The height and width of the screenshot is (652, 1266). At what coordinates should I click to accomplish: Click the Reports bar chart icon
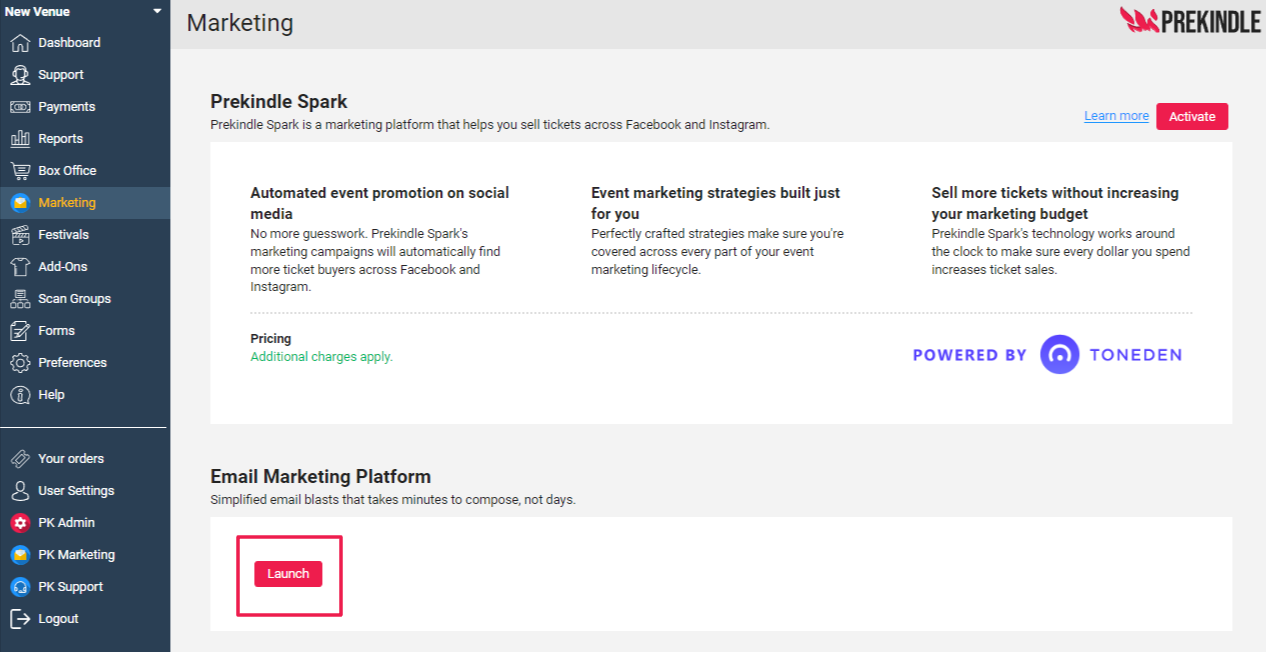tap(20, 139)
